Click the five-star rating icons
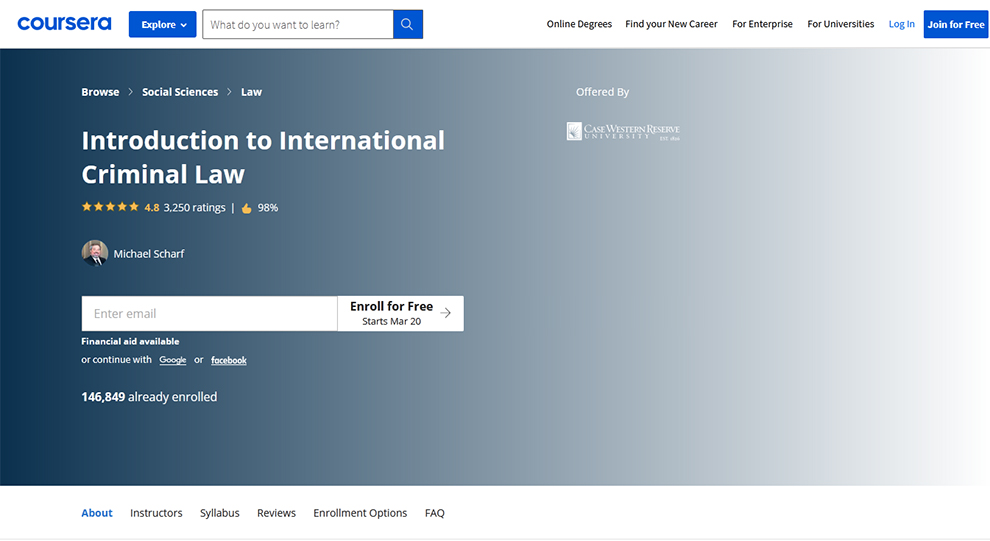 coord(110,207)
